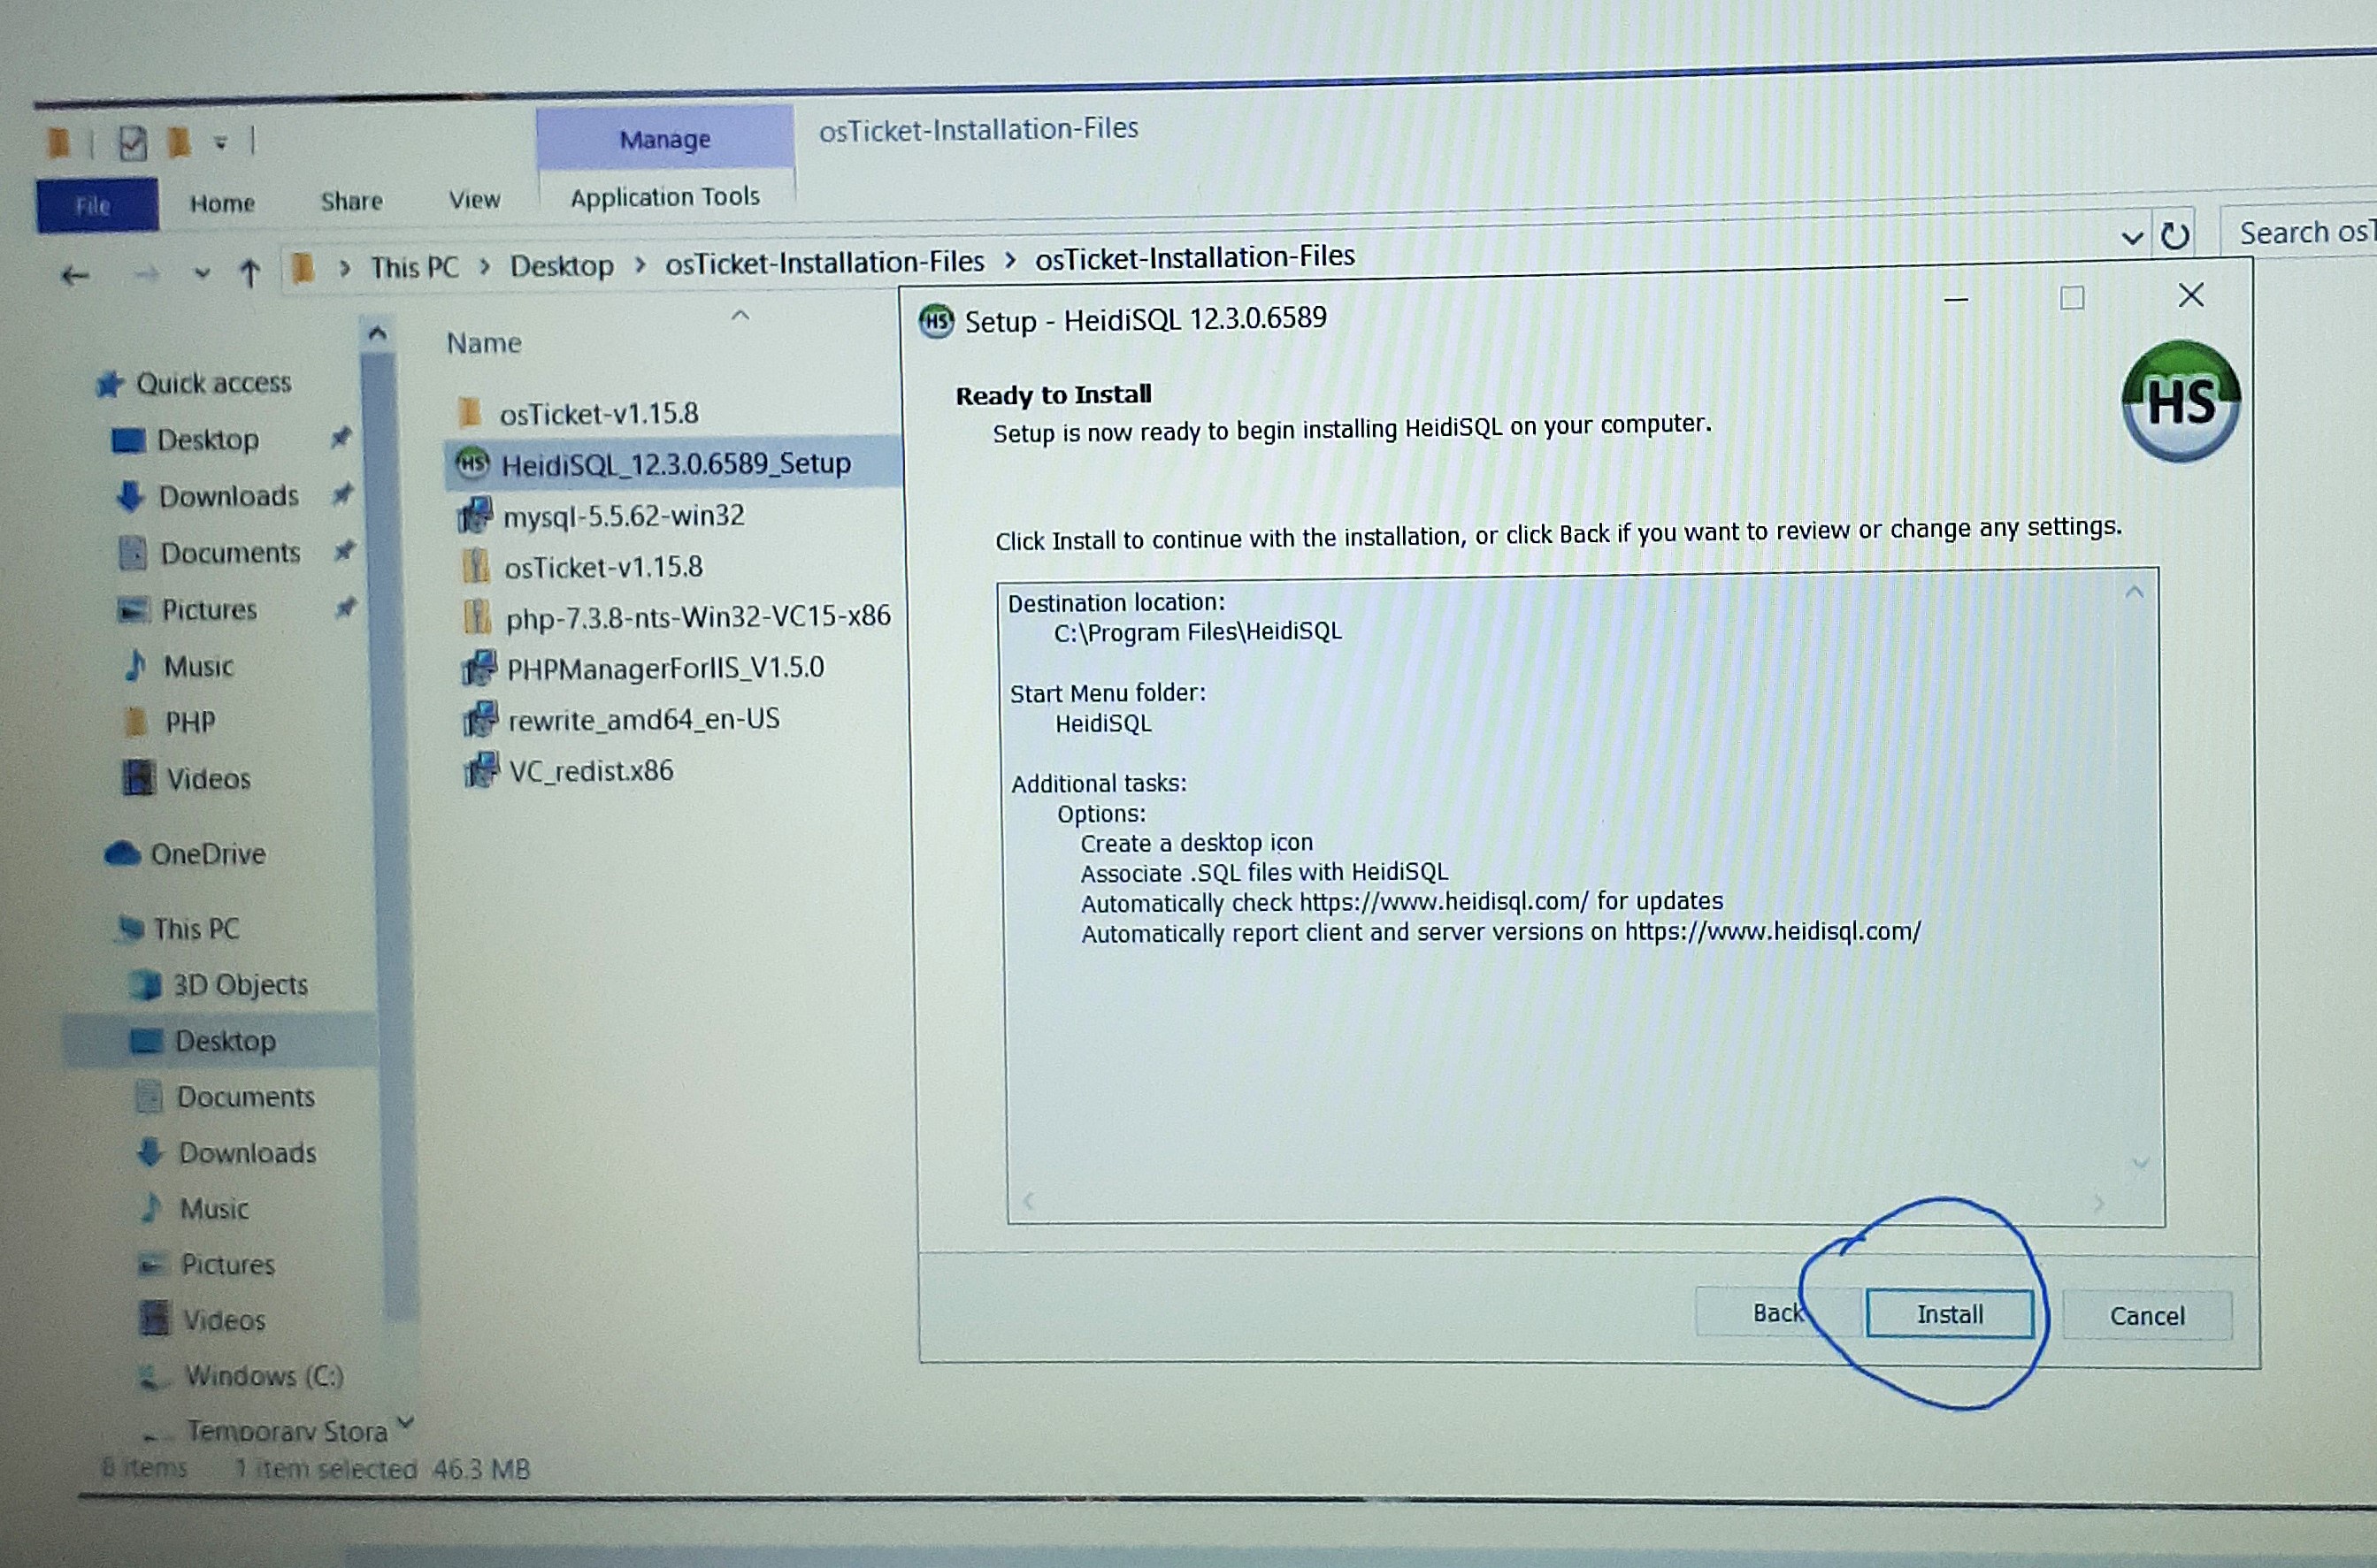Open Quick Access Toolbar customize dropdown

pyautogui.click(x=221, y=143)
